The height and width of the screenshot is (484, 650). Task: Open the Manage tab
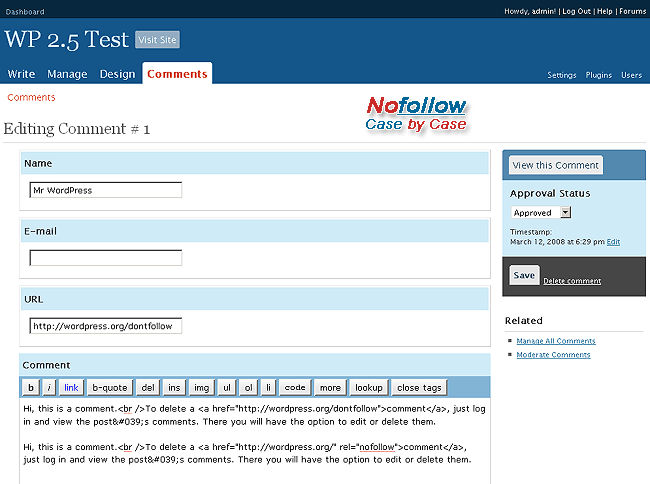(67, 74)
